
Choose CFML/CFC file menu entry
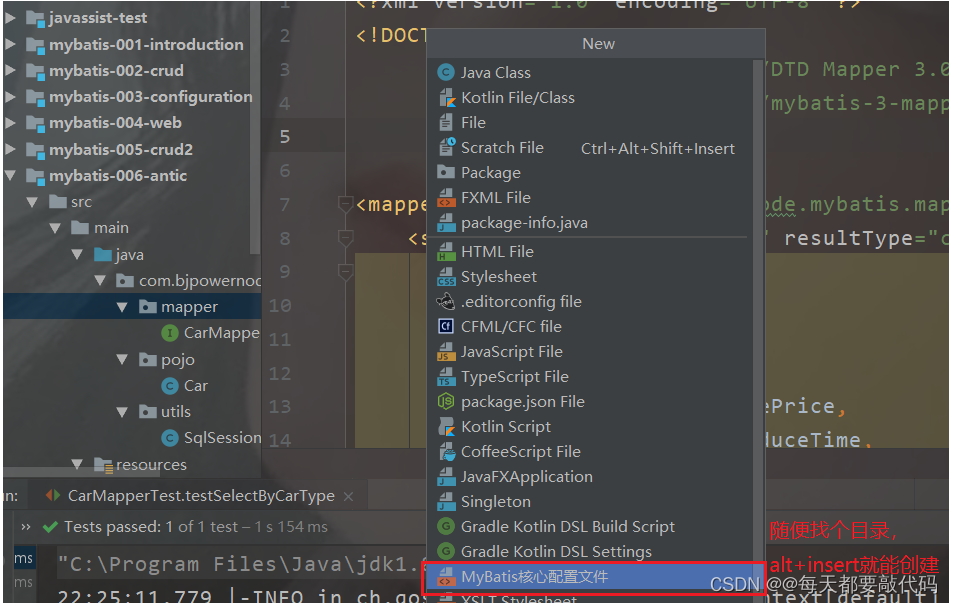click(511, 326)
